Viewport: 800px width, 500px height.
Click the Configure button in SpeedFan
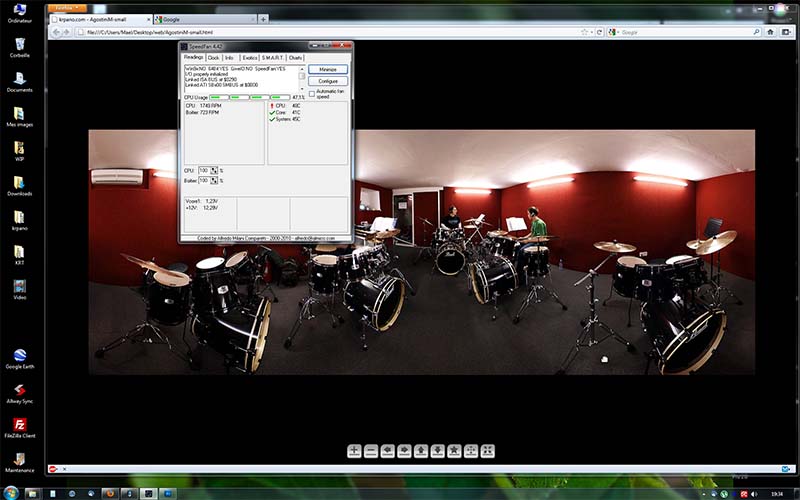pos(327,81)
